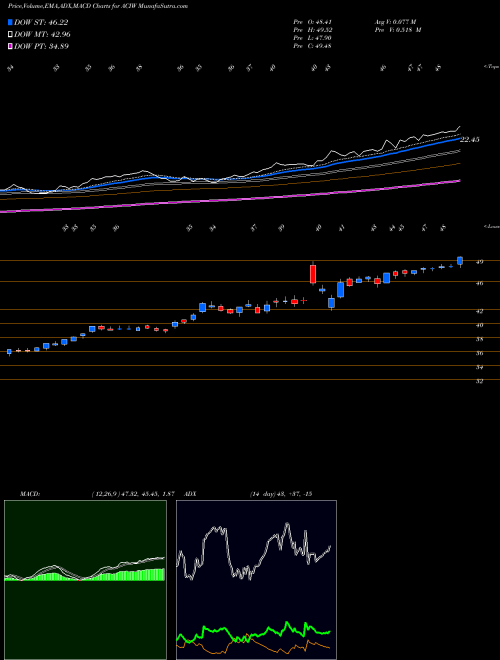Click the end of magenta EMA line

click(458, 181)
